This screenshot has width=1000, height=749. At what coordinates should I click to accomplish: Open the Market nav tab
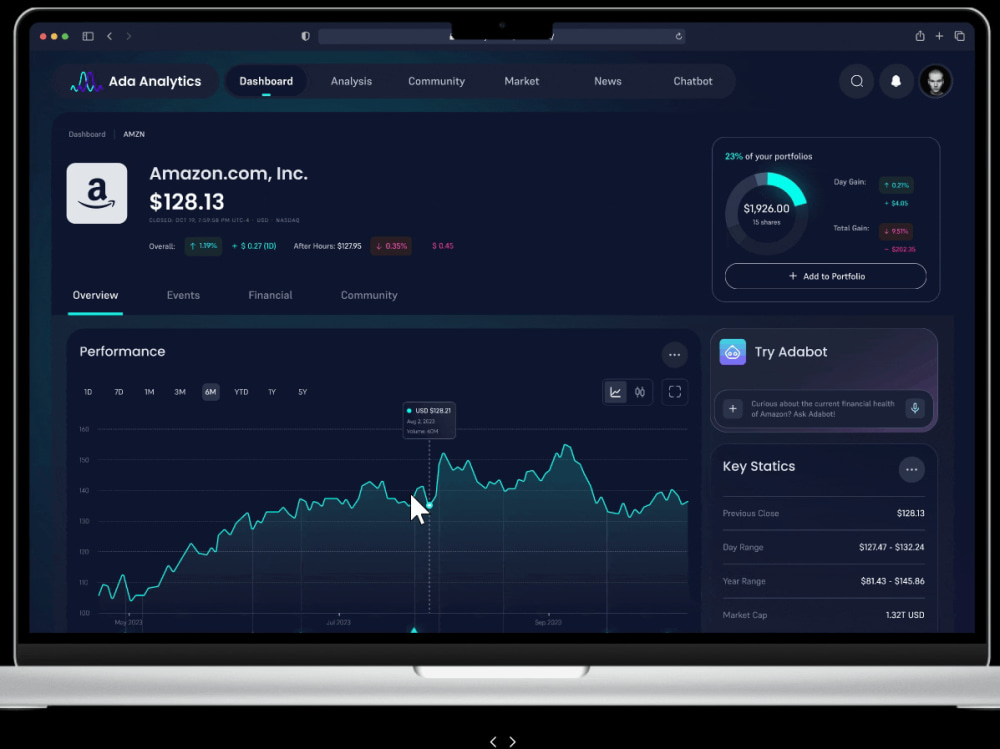click(522, 82)
